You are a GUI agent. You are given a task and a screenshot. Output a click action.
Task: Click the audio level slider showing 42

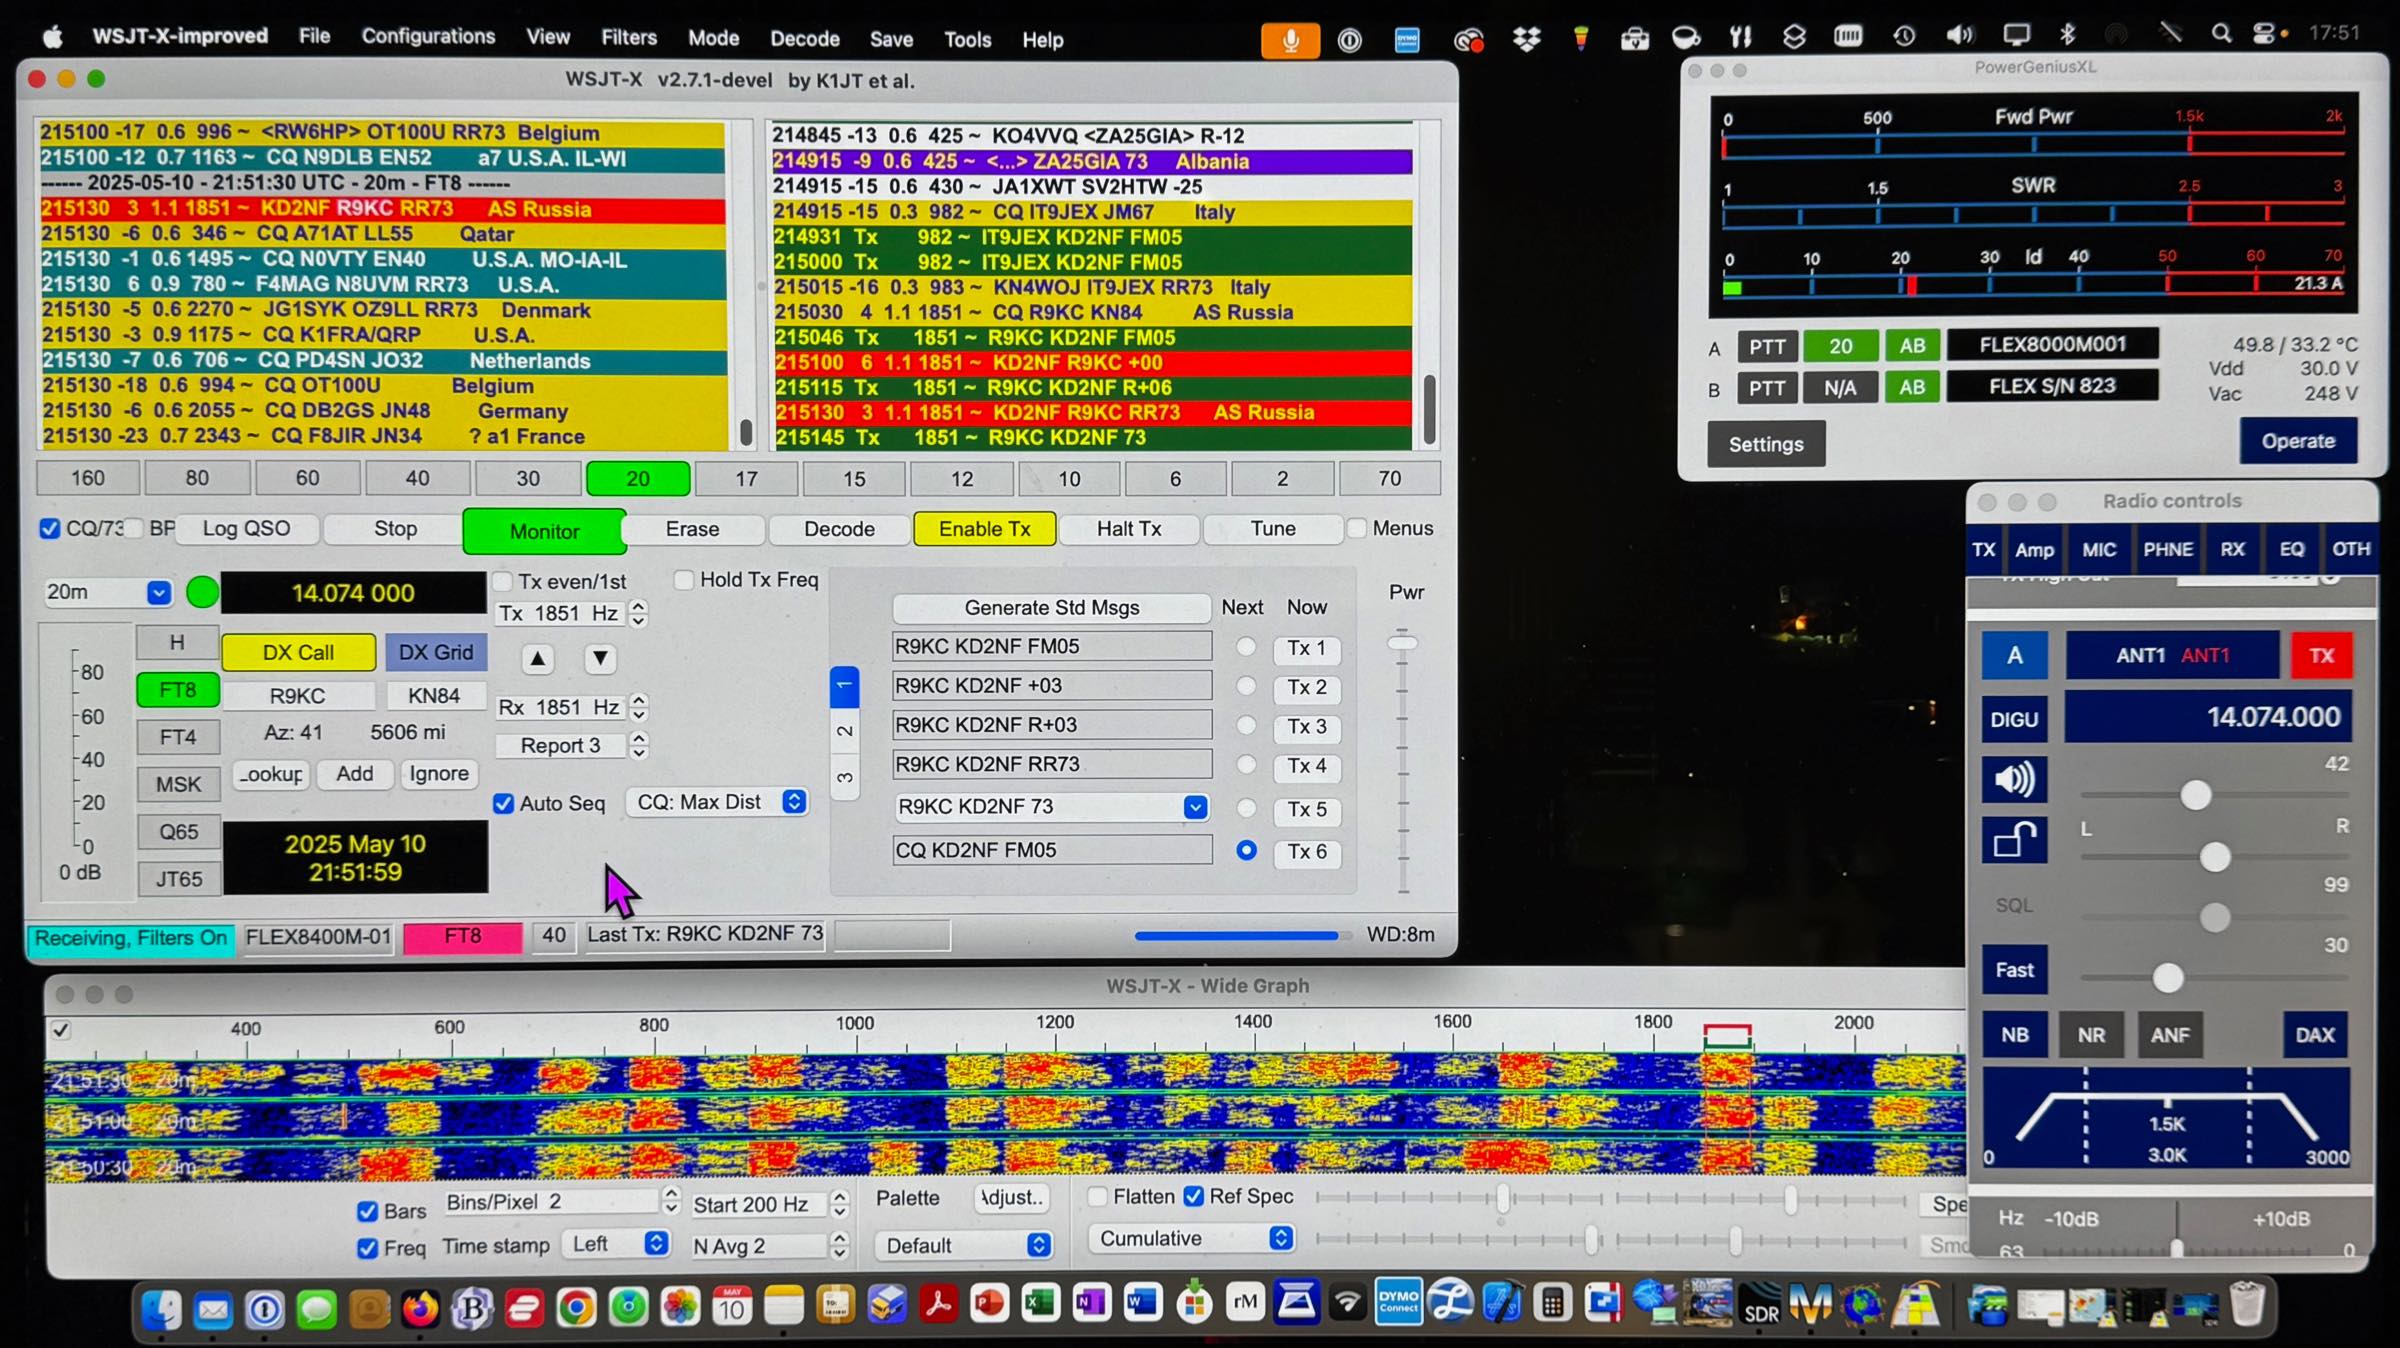[x=2196, y=796]
